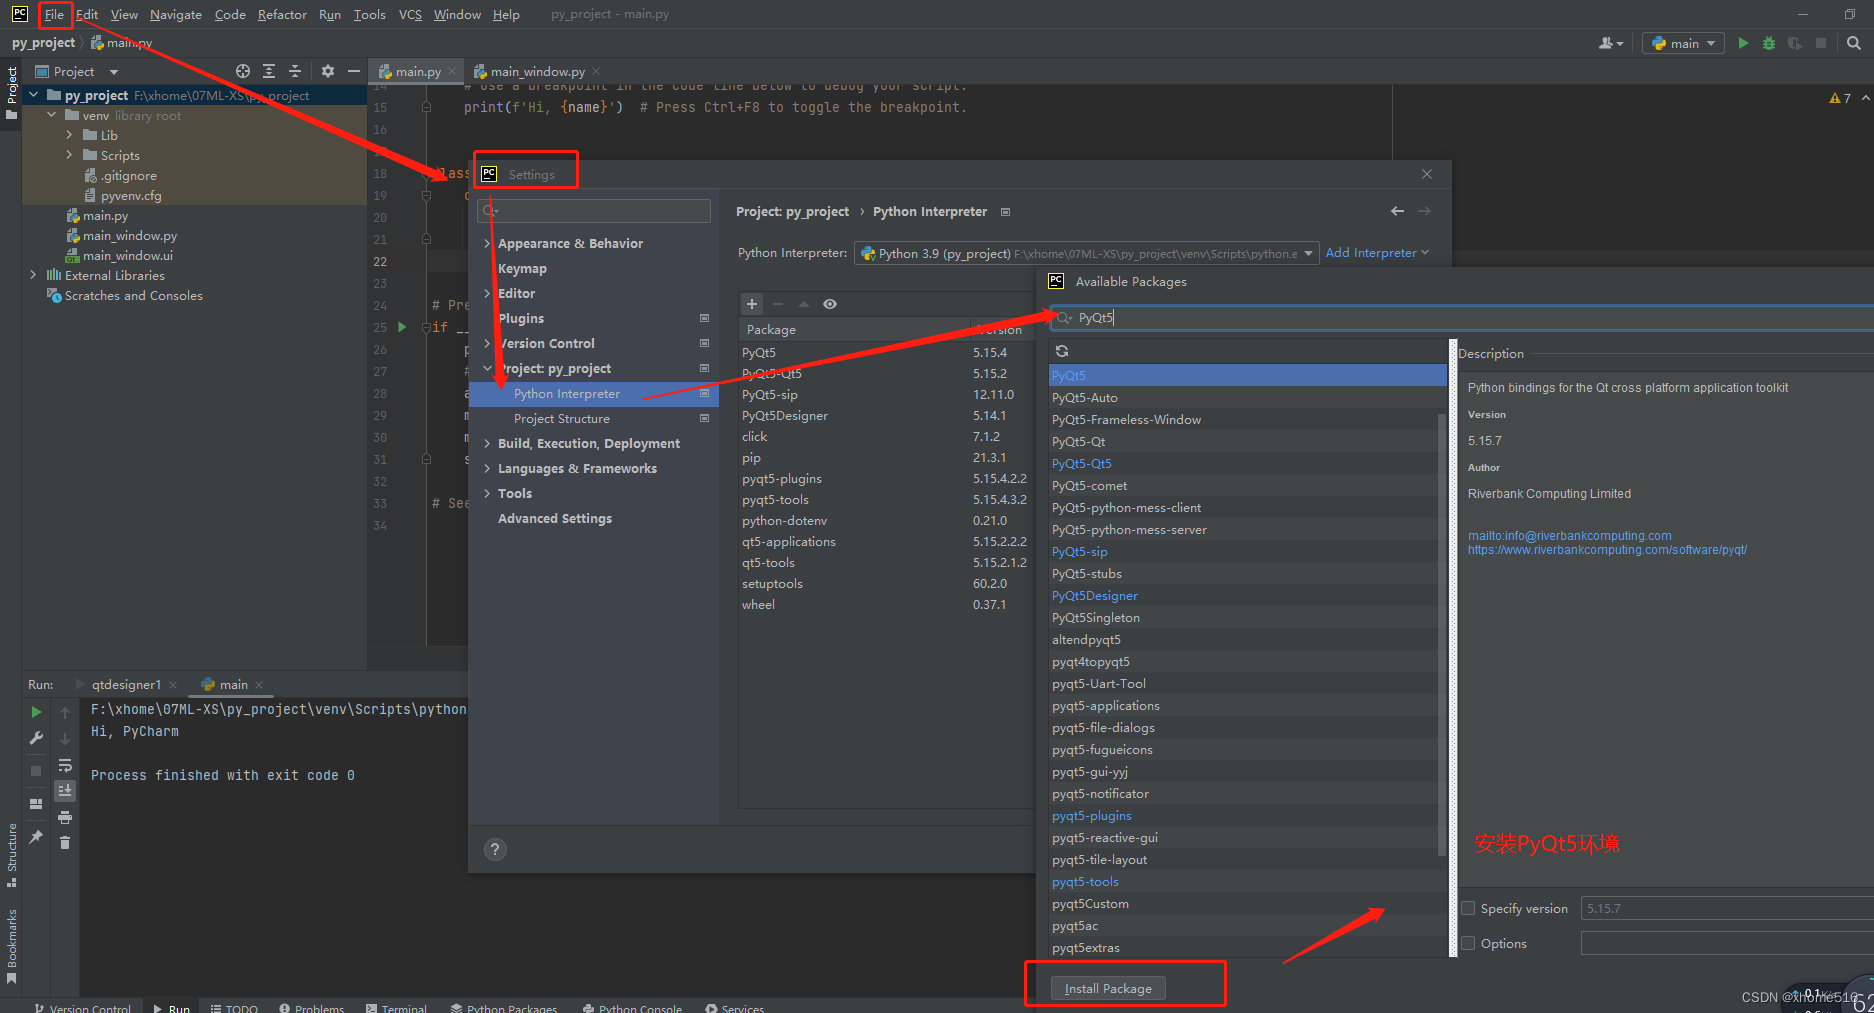
Task: Select PyQt5Designer row in installed packages
Action: 886,415
